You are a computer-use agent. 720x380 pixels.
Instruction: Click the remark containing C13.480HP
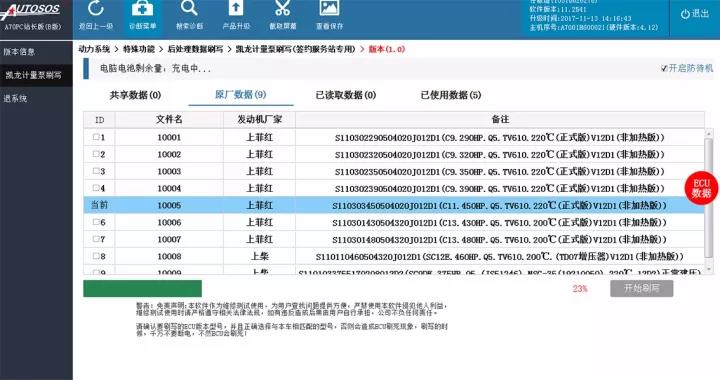tap(500, 239)
